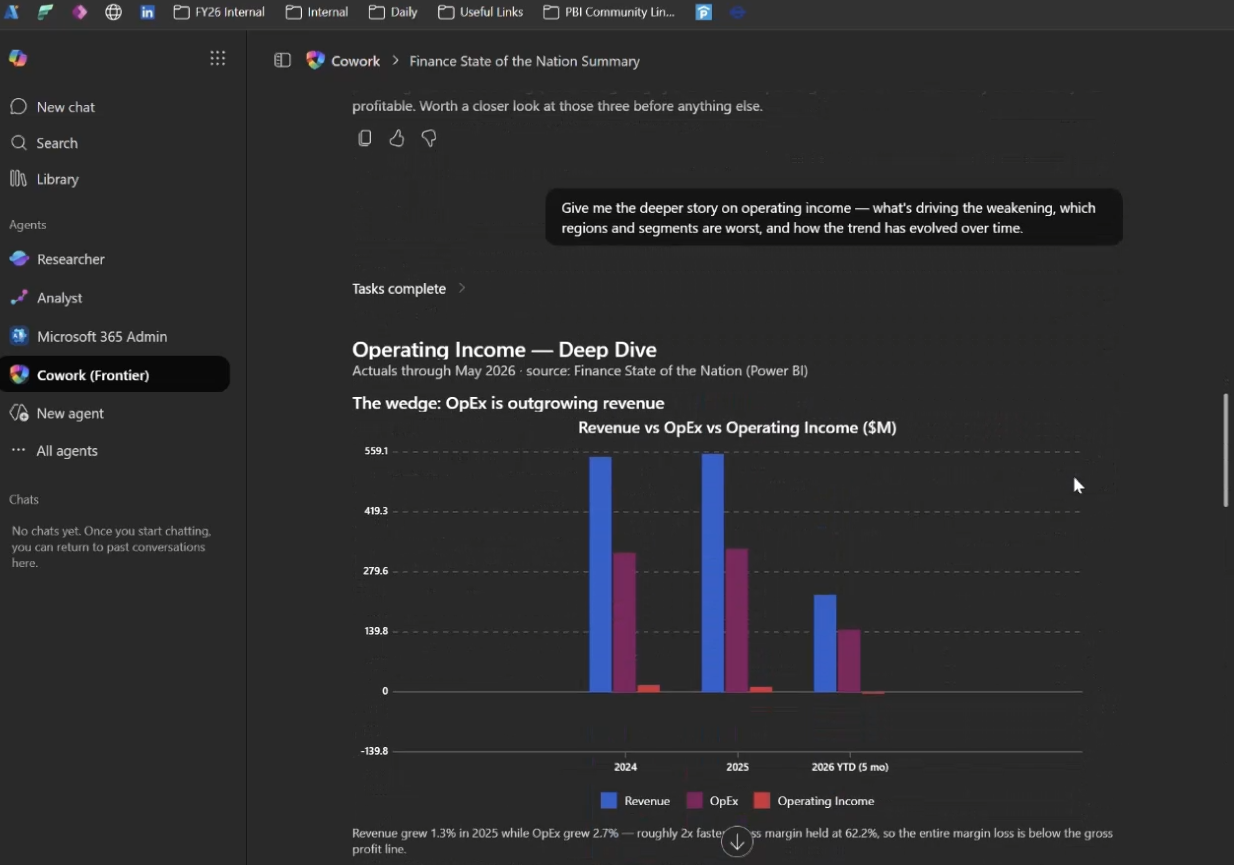1234x865 pixels.
Task: Open the Internal bookmark folder
Action: [x=317, y=12]
